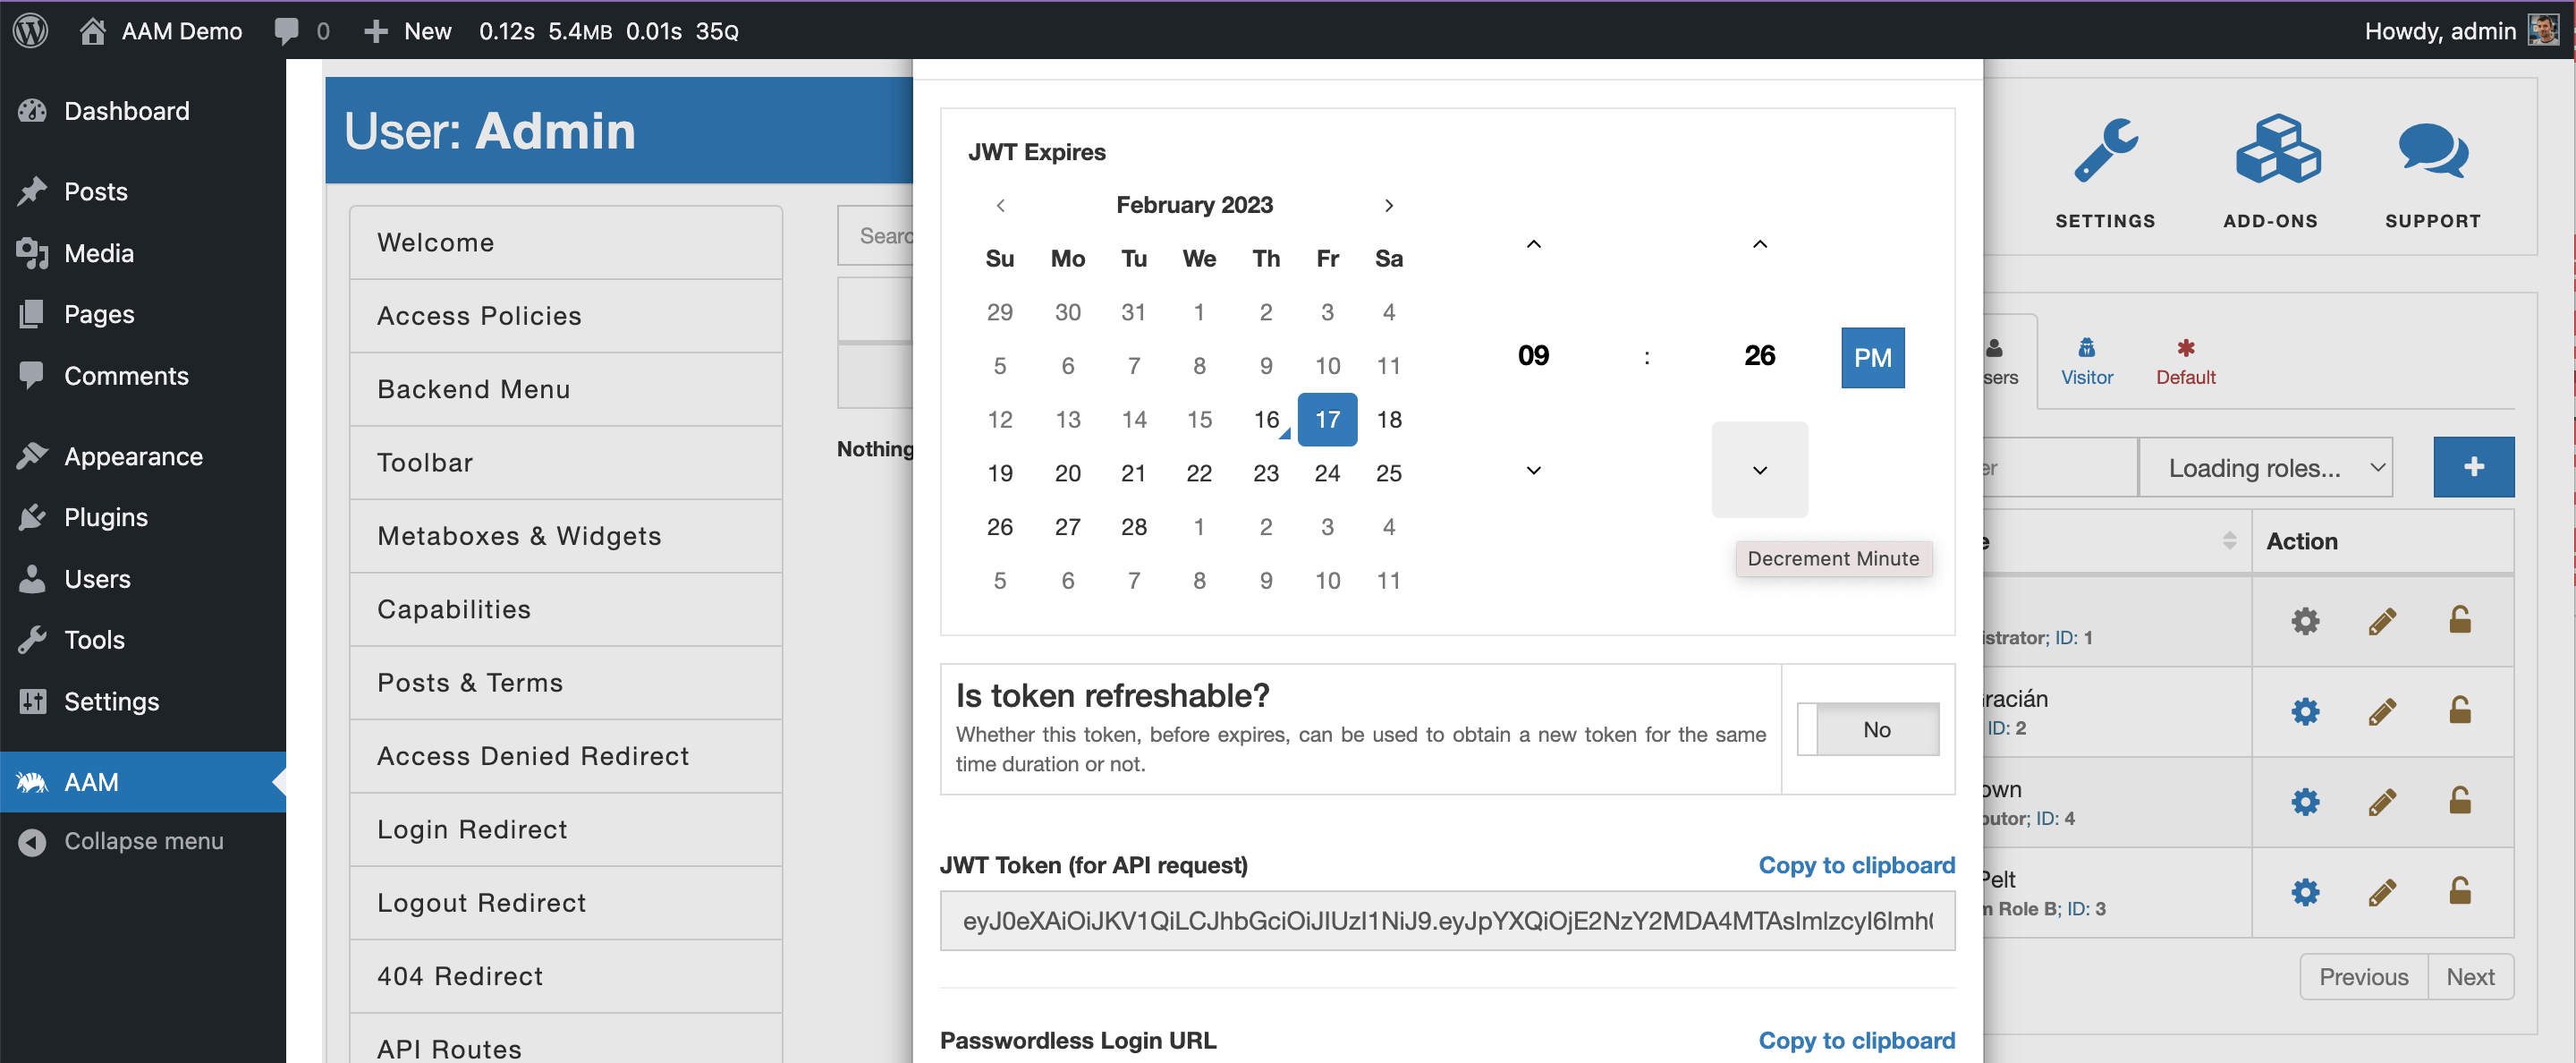This screenshot has height=1063, width=2576.
Task: Open AAM Settings wrench icon
Action: [x=2105, y=151]
